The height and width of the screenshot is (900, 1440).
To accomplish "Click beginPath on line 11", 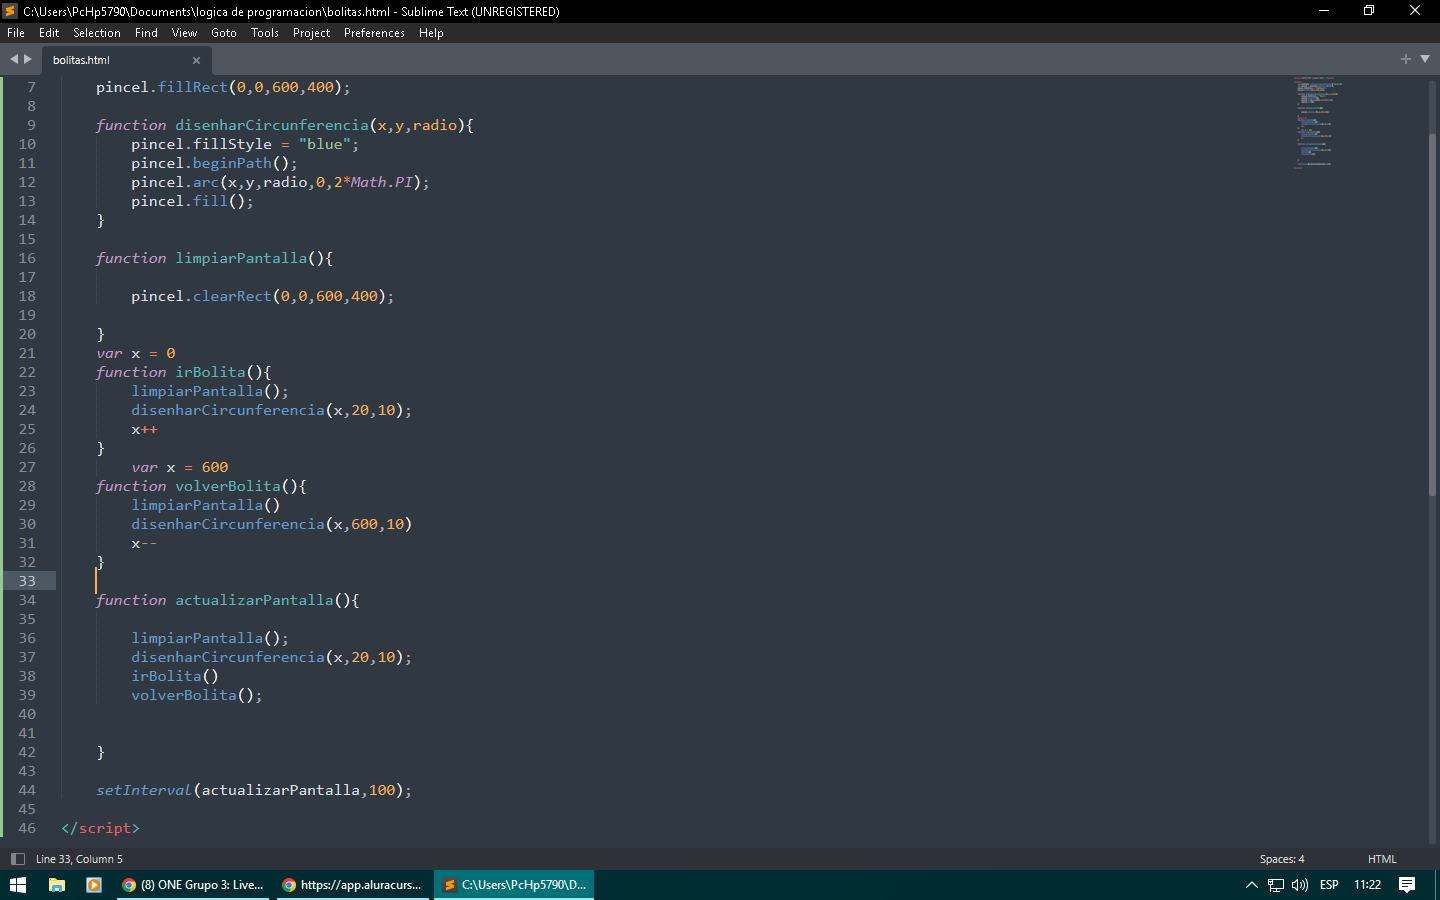I will click(232, 163).
